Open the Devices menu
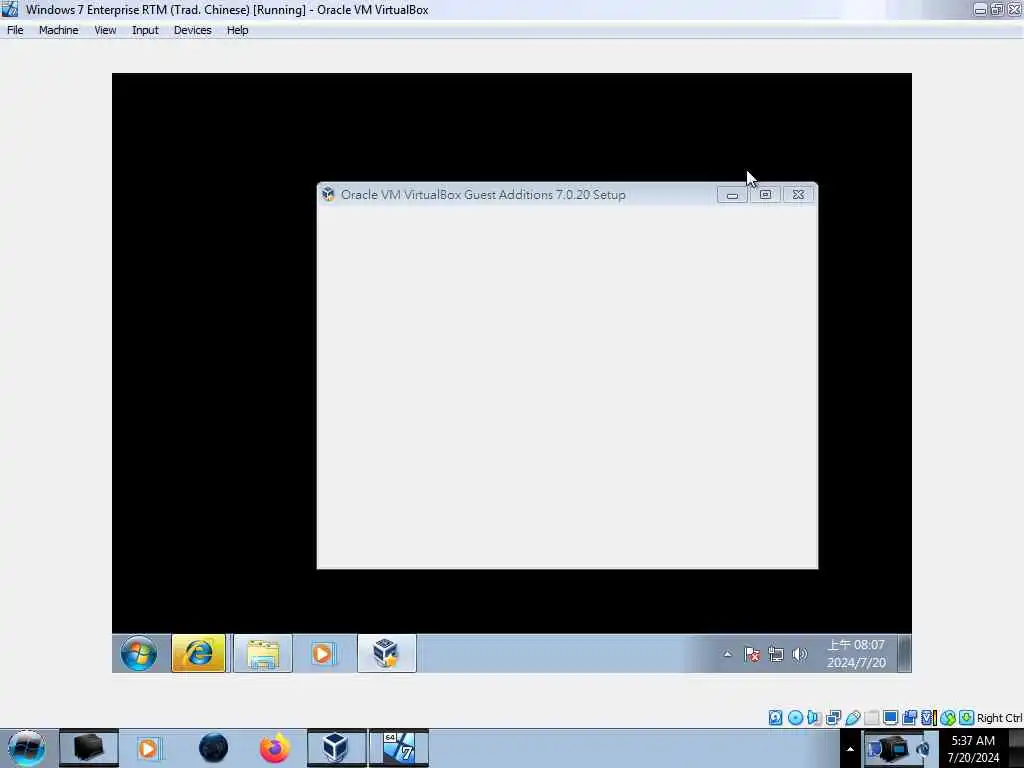The height and width of the screenshot is (768, 1024). 193,30
